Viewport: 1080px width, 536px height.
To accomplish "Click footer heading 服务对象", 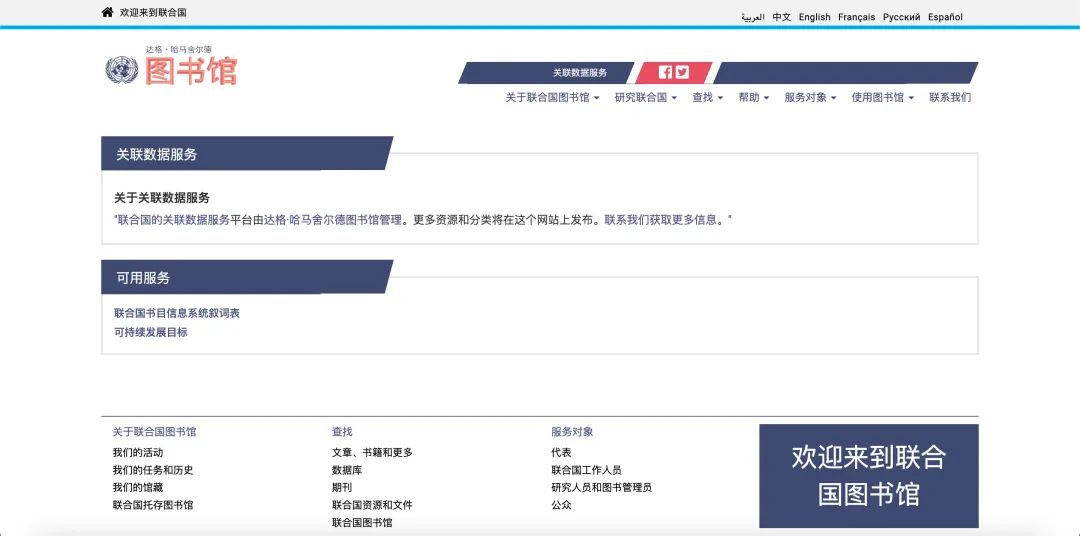I will [x=572, y=432].
